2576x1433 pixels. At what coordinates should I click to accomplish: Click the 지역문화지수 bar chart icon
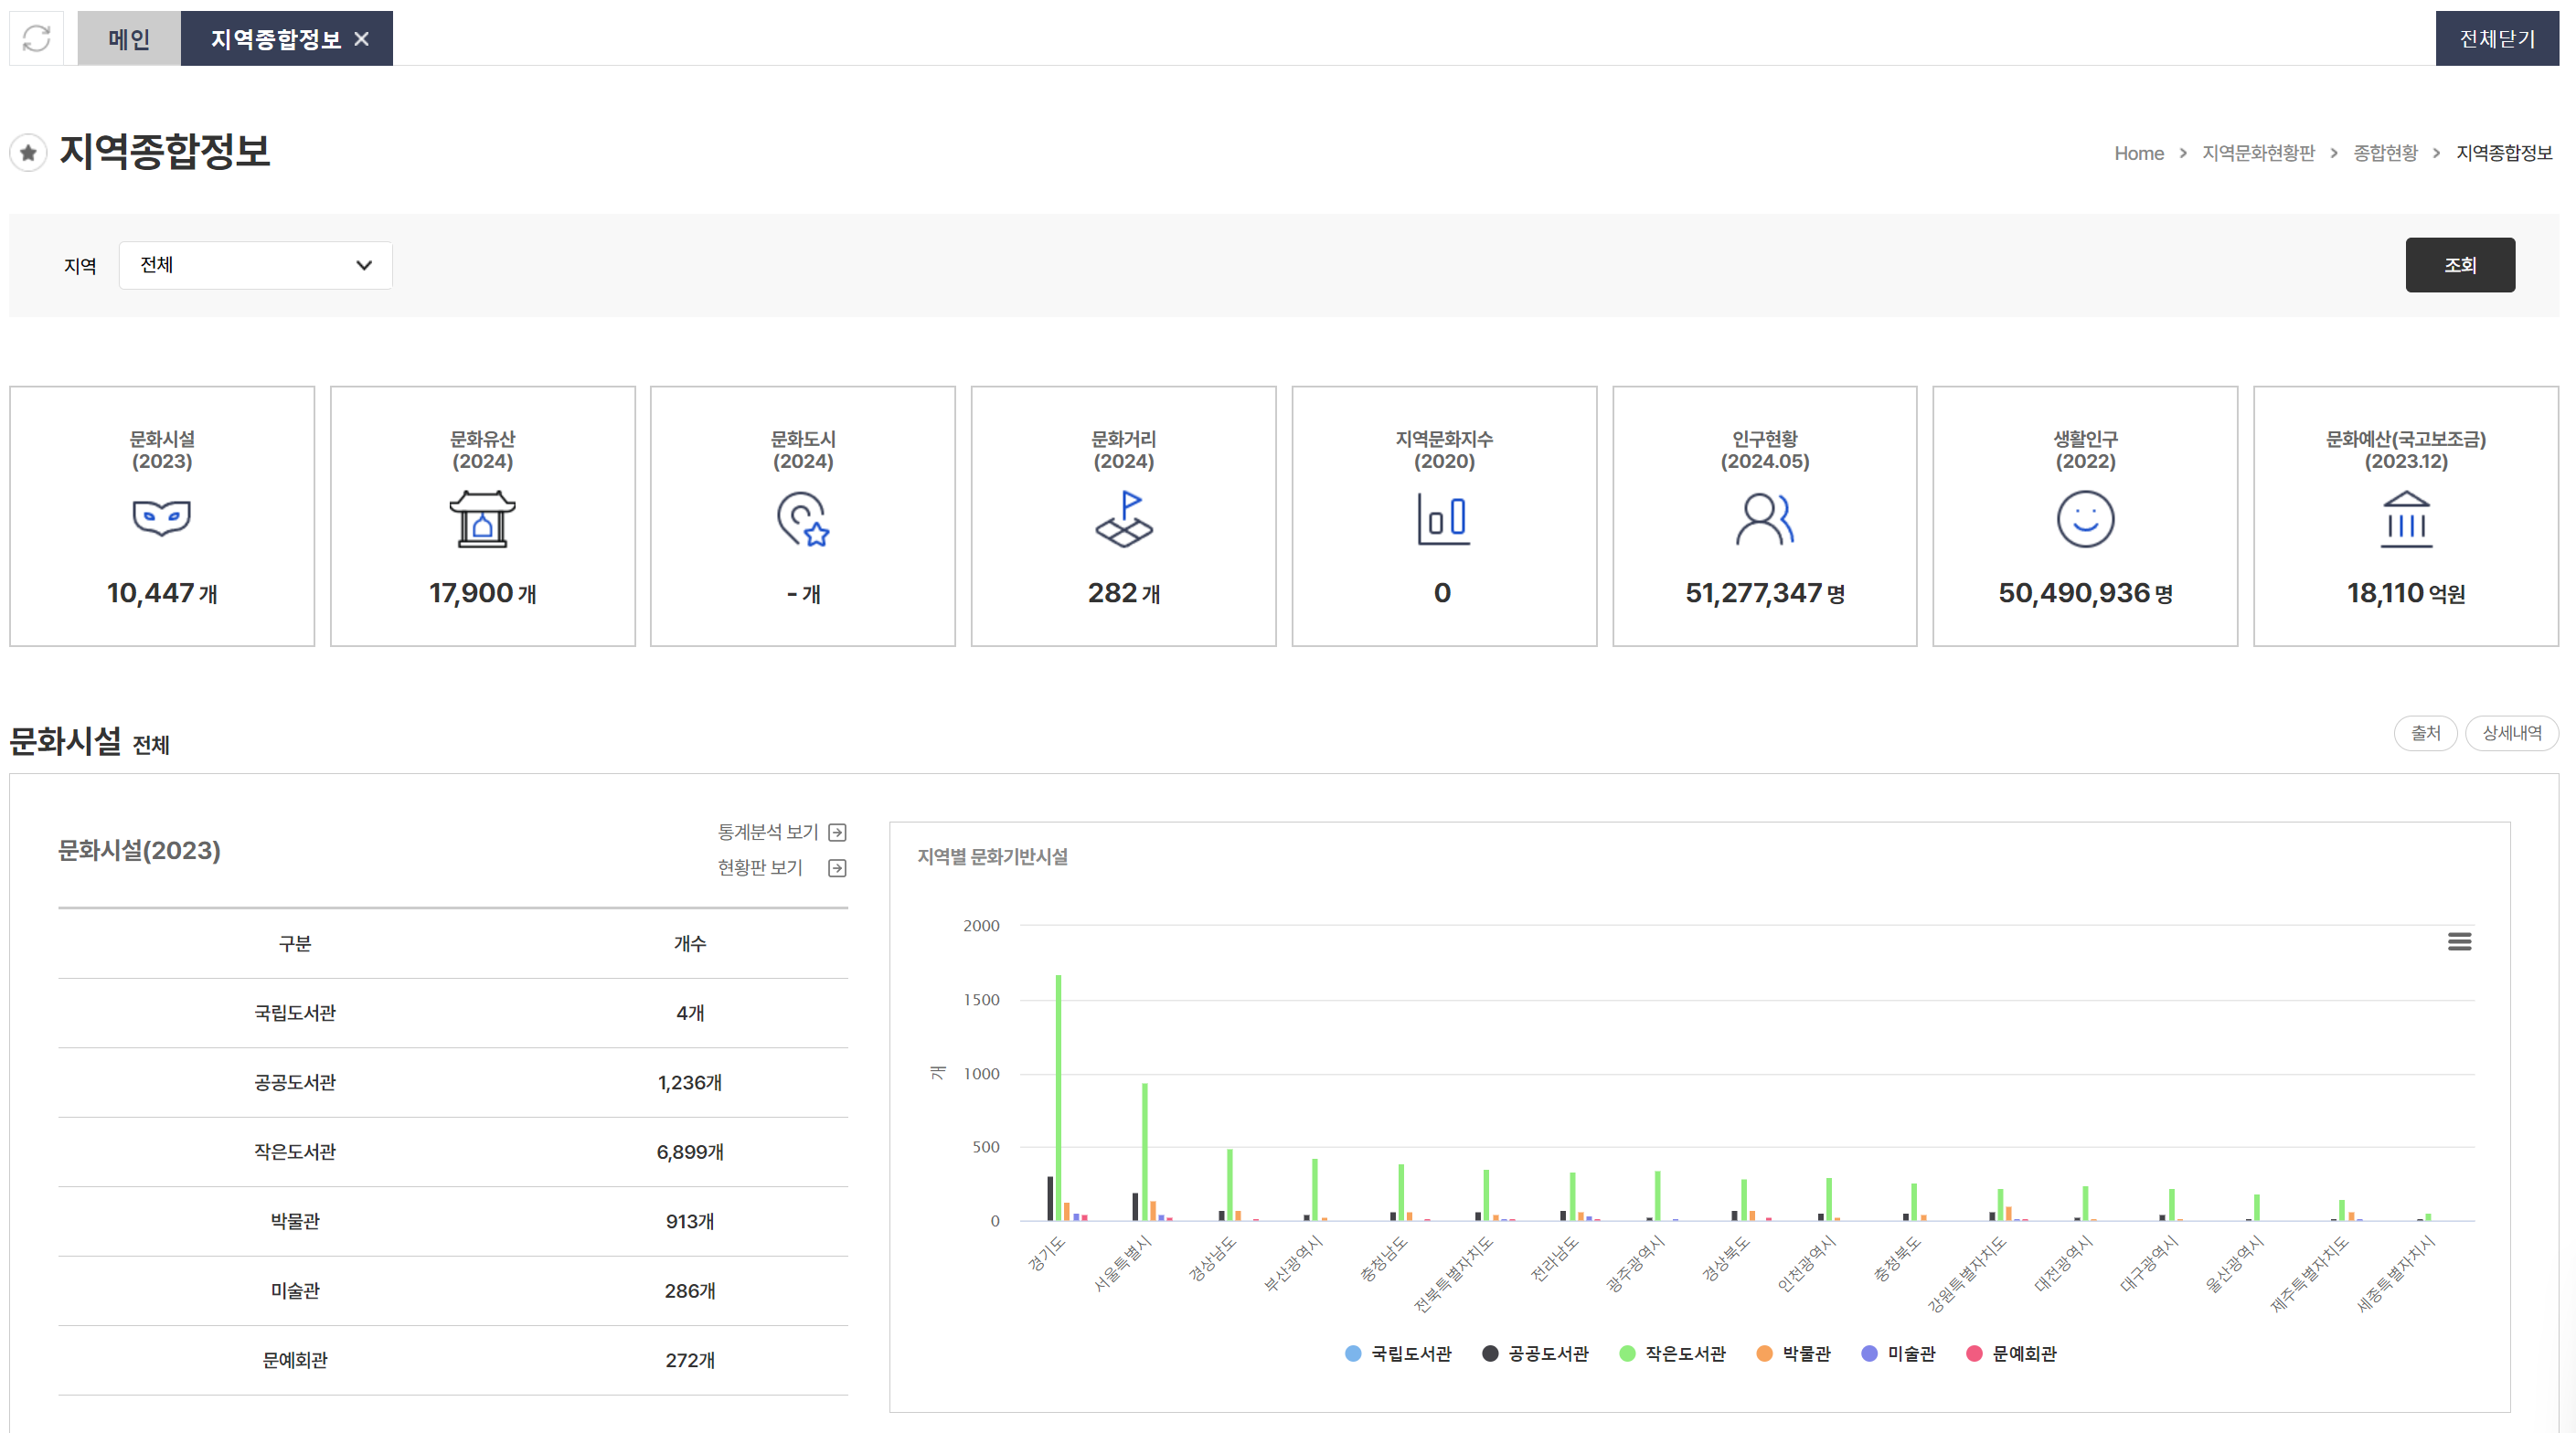point(1443,518)
